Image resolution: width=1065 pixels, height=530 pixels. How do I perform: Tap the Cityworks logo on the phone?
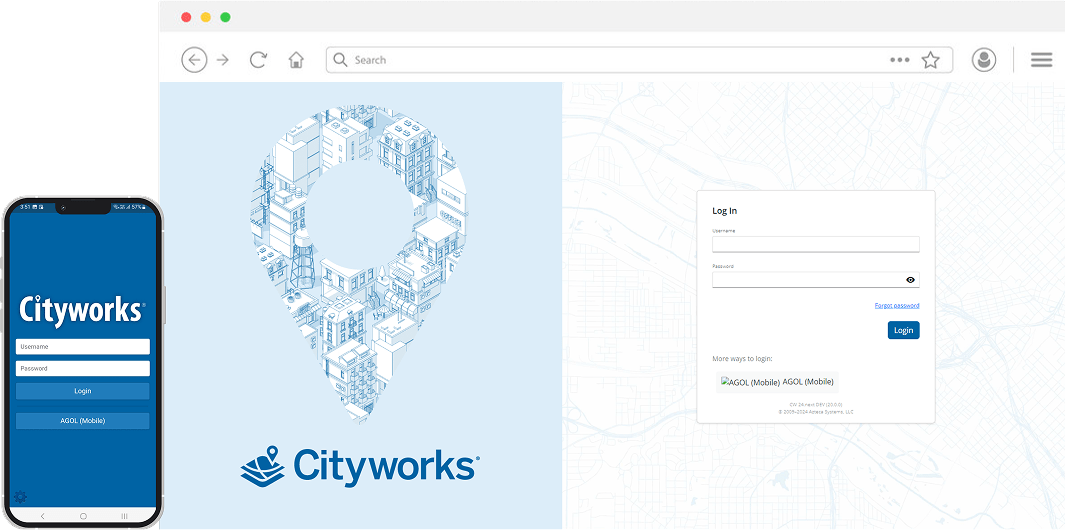tap(82, 311)
